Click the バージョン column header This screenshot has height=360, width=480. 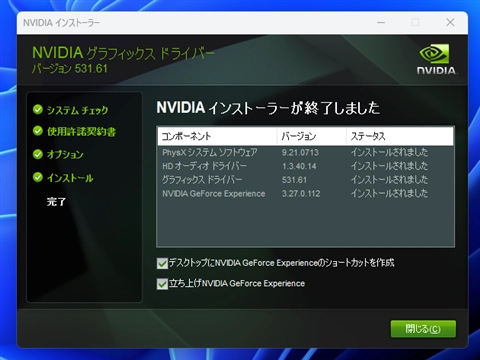(x=311, y=136)
